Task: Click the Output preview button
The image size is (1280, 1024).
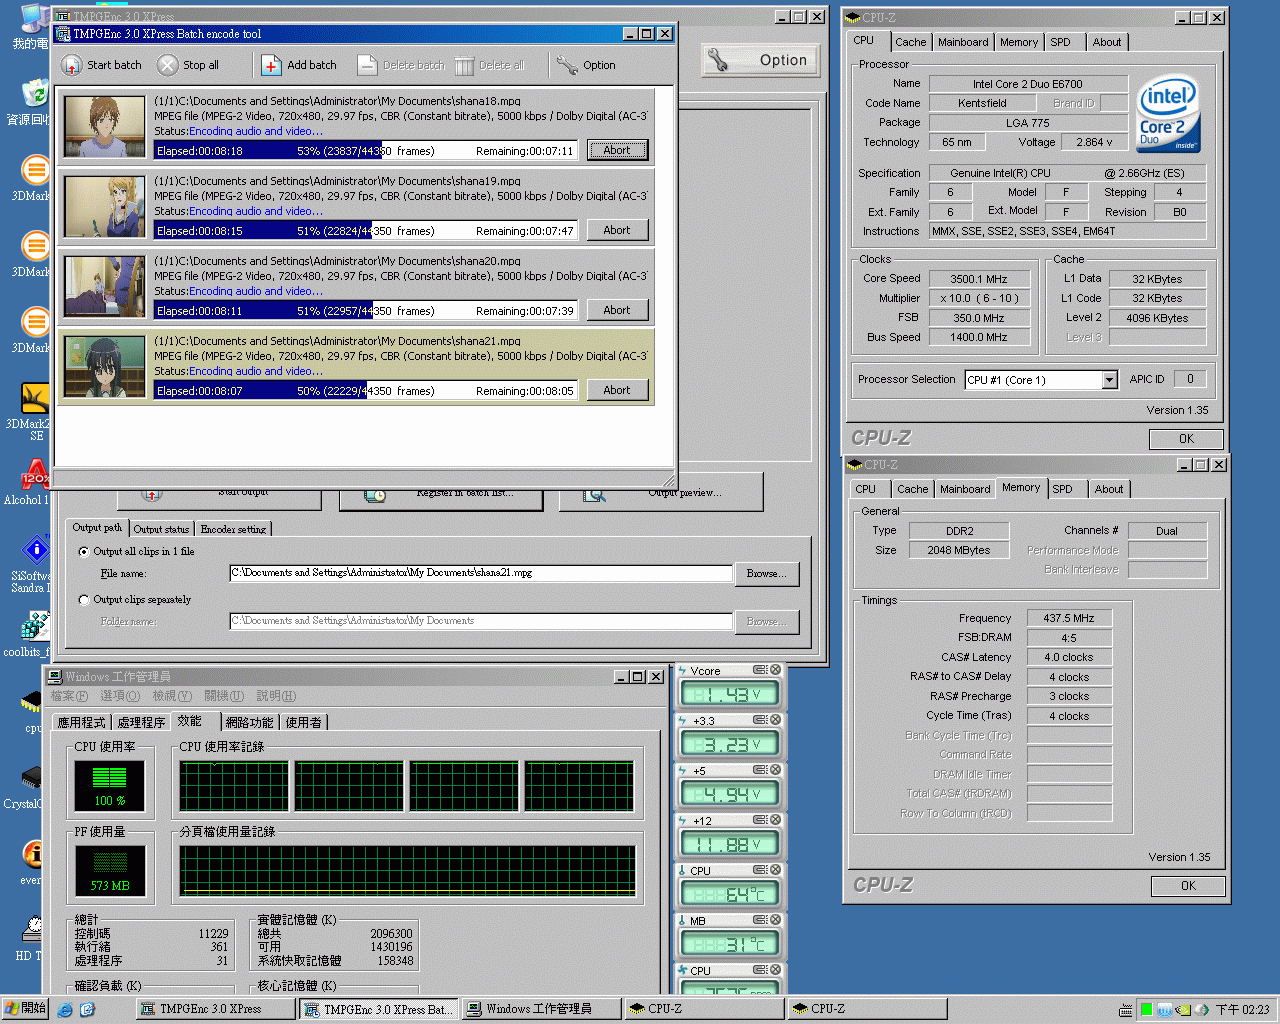Action: (x=660, y=492)
